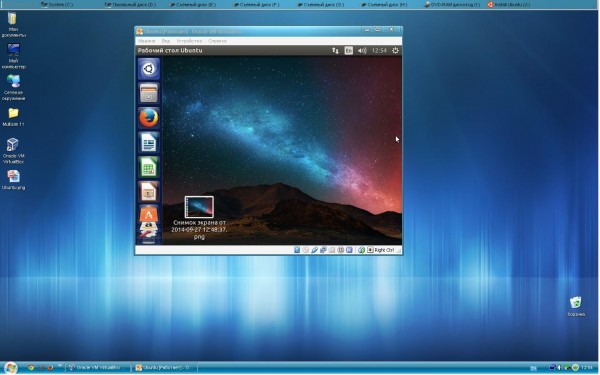Open the Машина menu in VirtualBox

click(147, 41)
